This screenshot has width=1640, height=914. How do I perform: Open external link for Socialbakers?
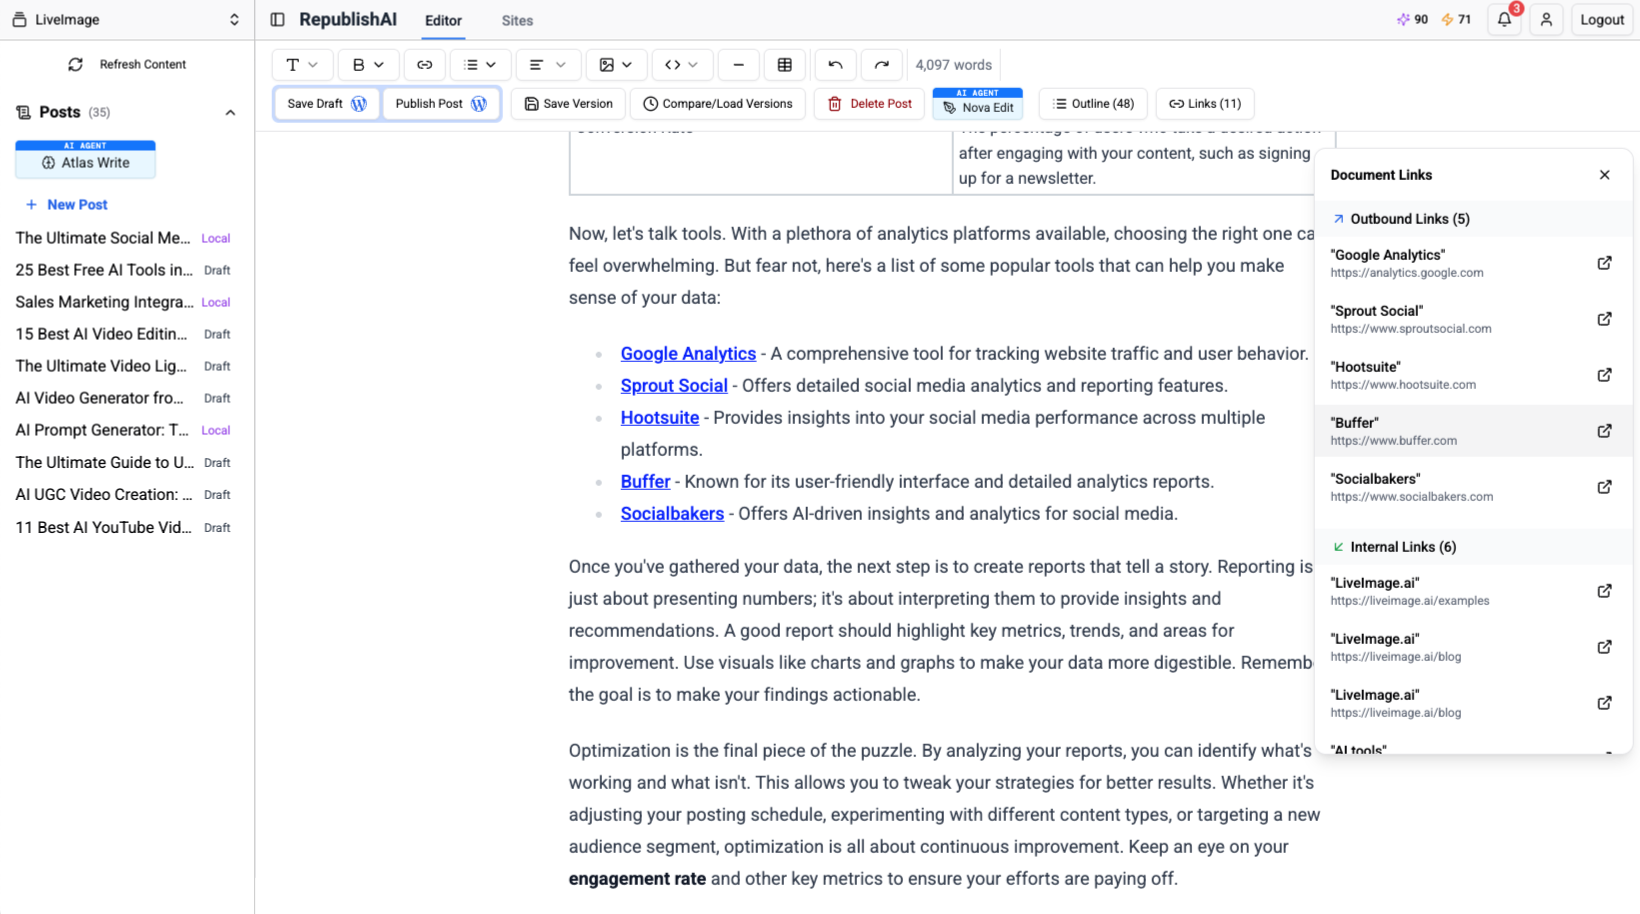click(1604, 487)
